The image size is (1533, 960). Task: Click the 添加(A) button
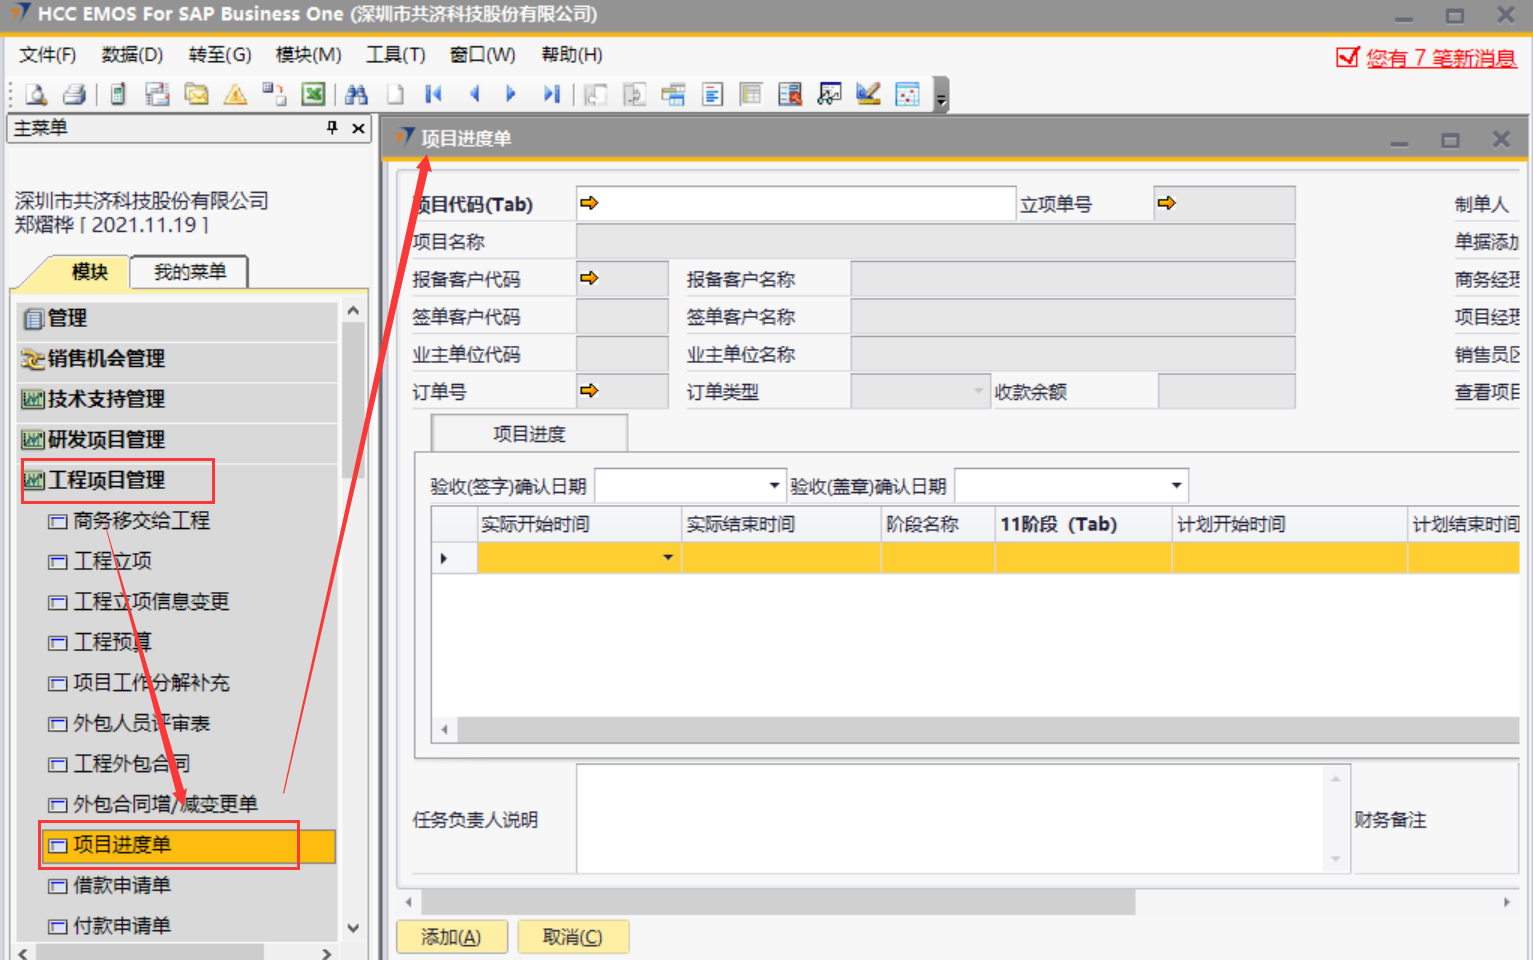tap(451, 937)
